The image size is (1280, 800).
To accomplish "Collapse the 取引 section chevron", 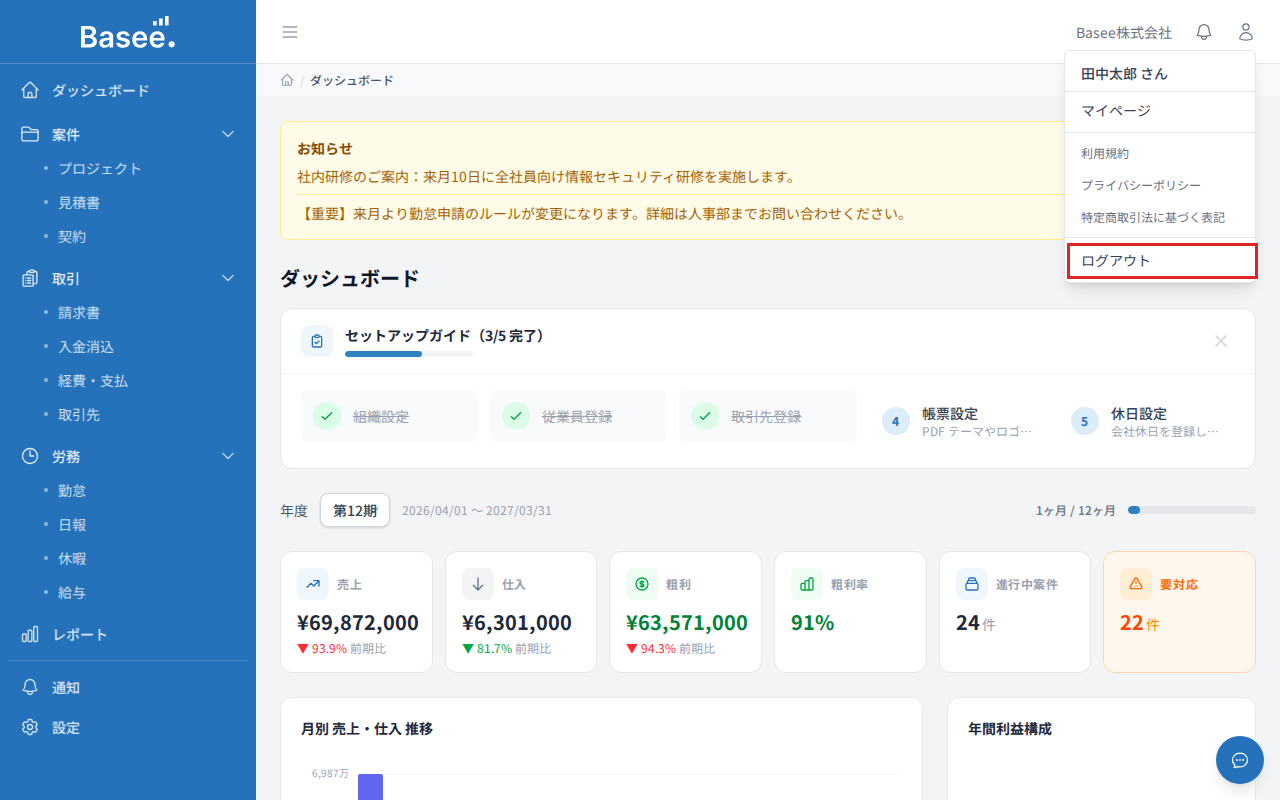I will tap(228, 278).
